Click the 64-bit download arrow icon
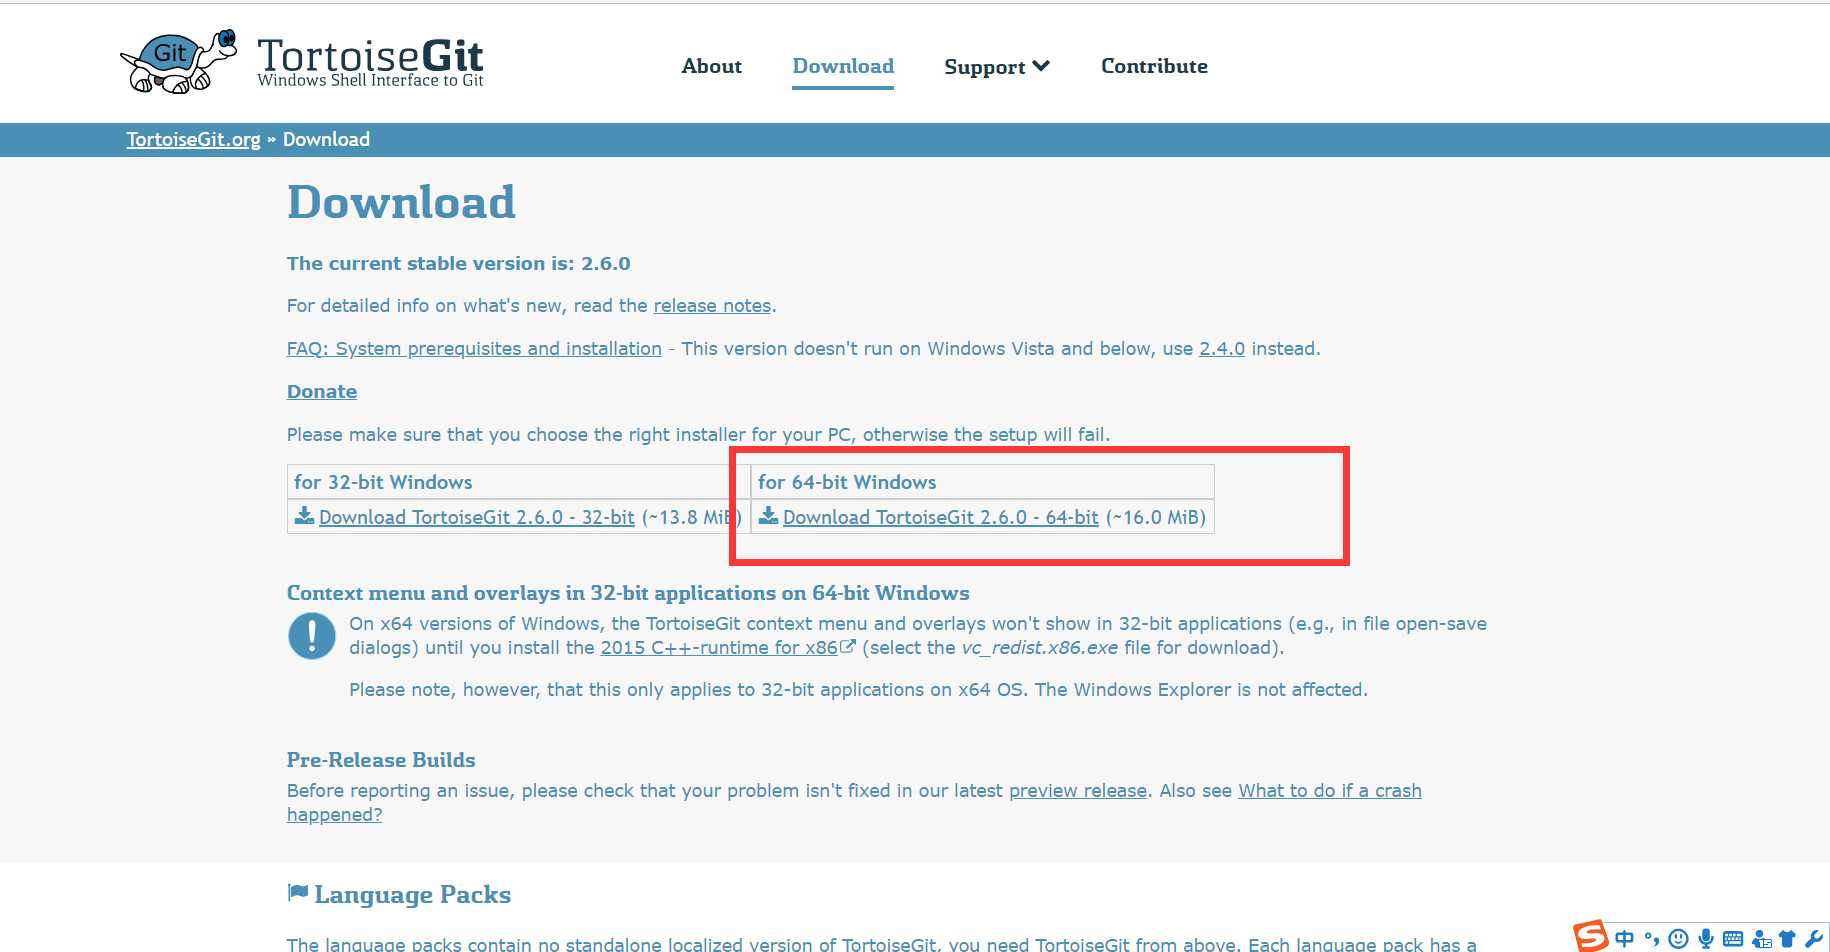 pyautogui.click(x=768, y=516)
